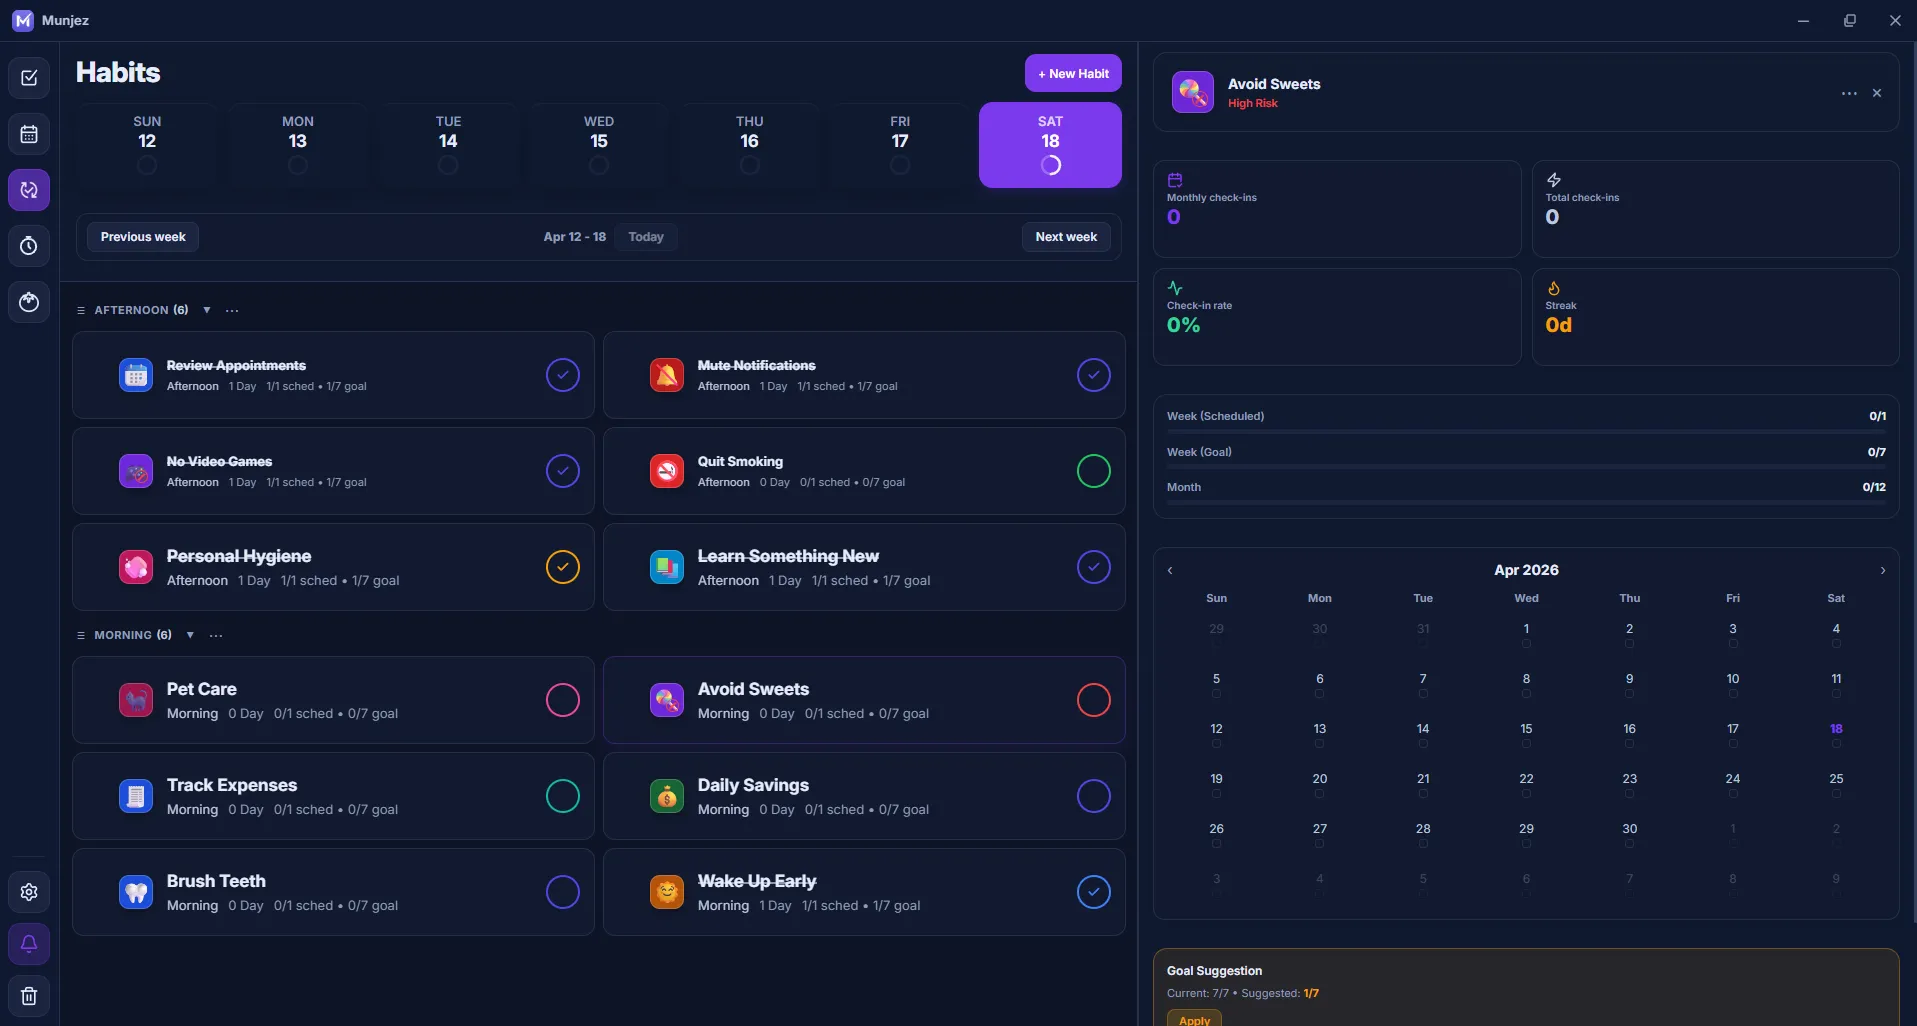Click Week (Scheduled) progress bar

(1526, 432)
